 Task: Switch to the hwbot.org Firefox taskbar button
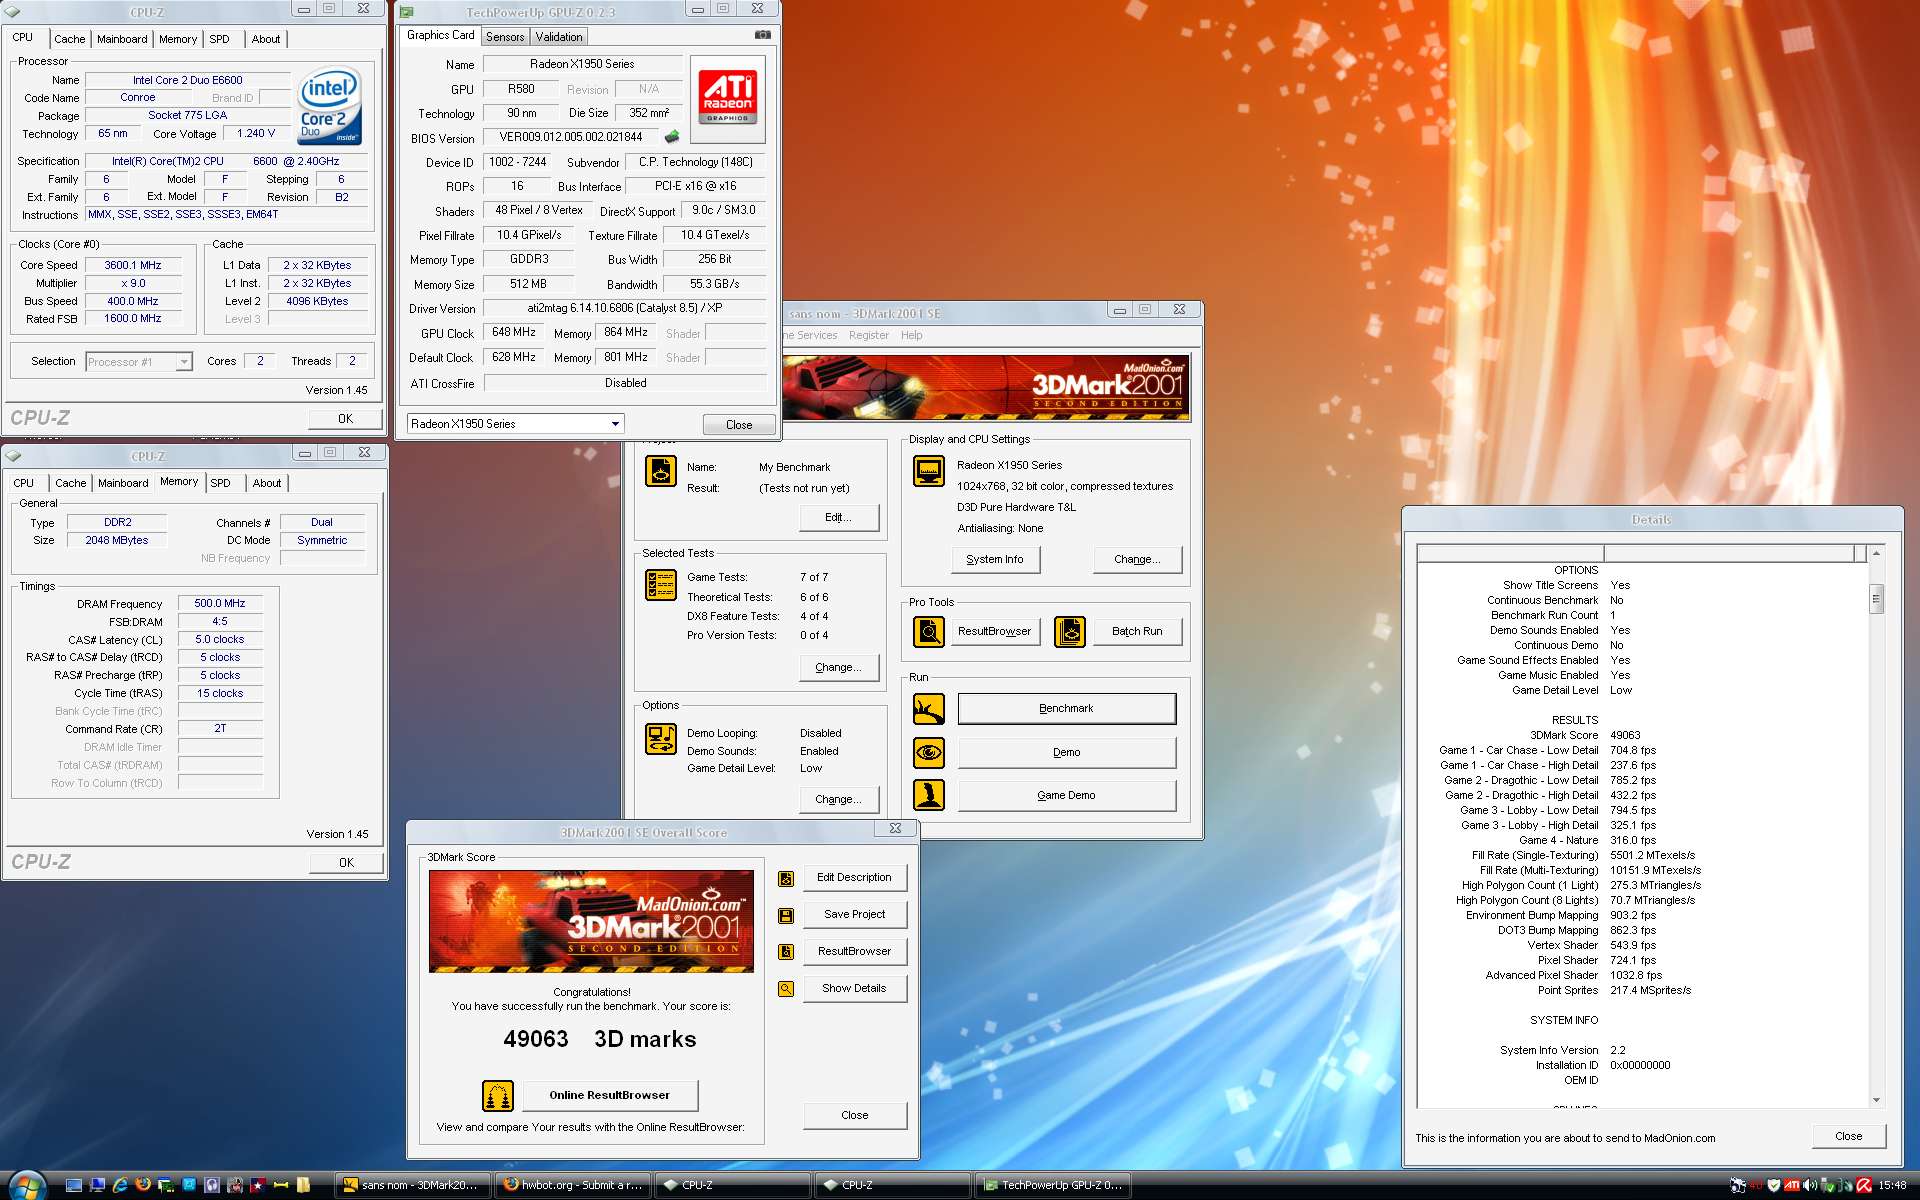575,1185
